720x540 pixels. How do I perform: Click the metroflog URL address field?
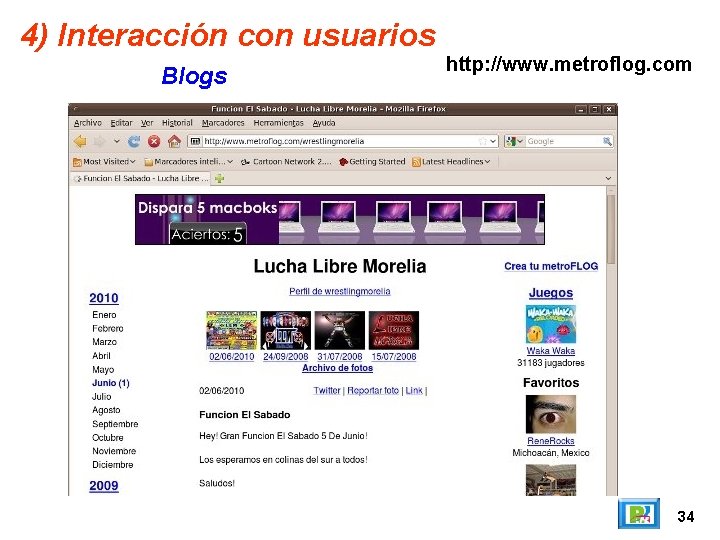[339, 141]
